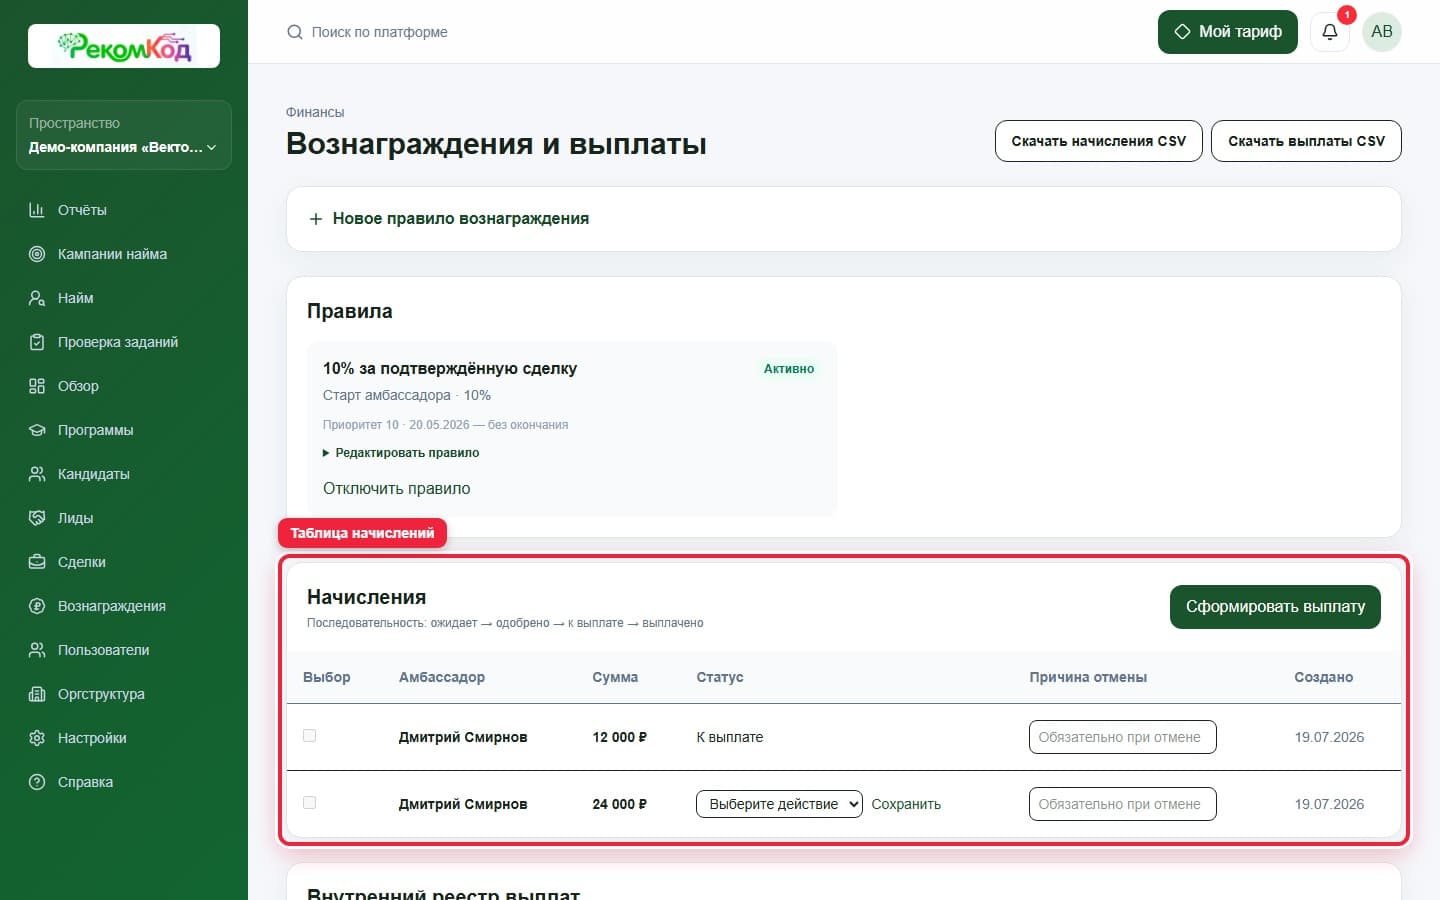Click the 12 000 ₽ amount cell
Screen dimensions: 1440x900
(620, 737)
